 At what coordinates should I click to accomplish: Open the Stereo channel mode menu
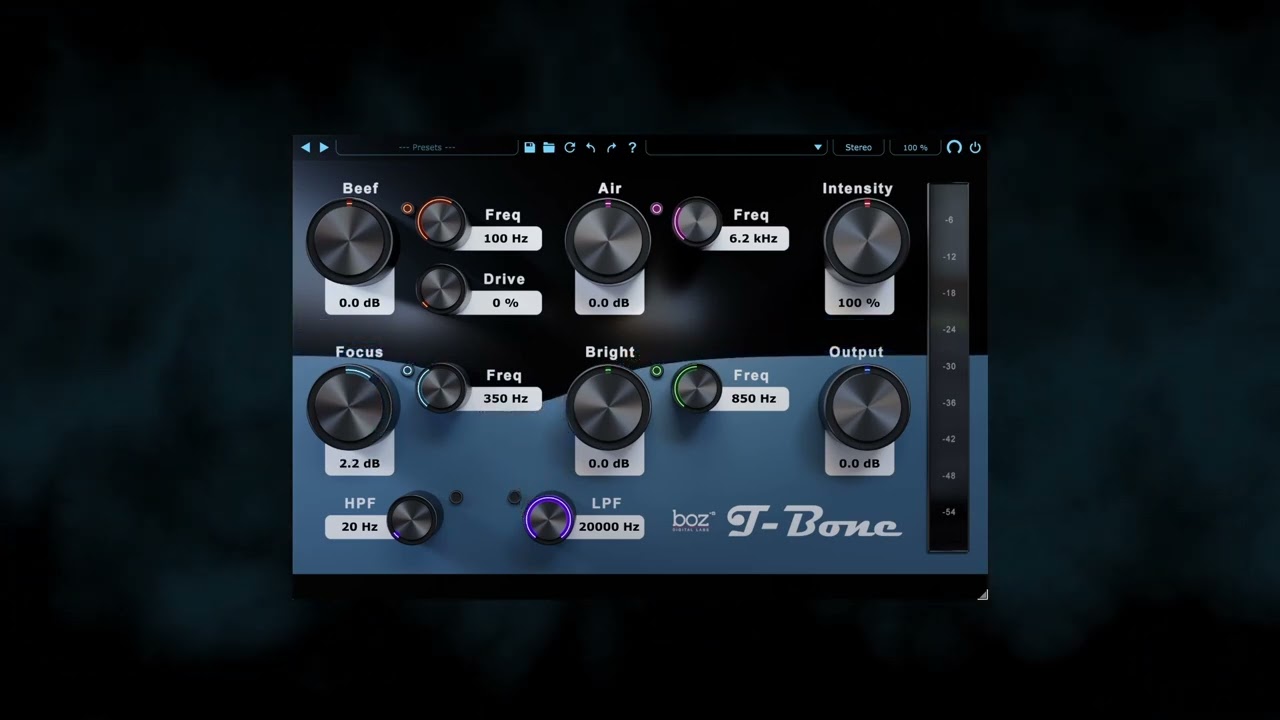click(x=858, y=147)
